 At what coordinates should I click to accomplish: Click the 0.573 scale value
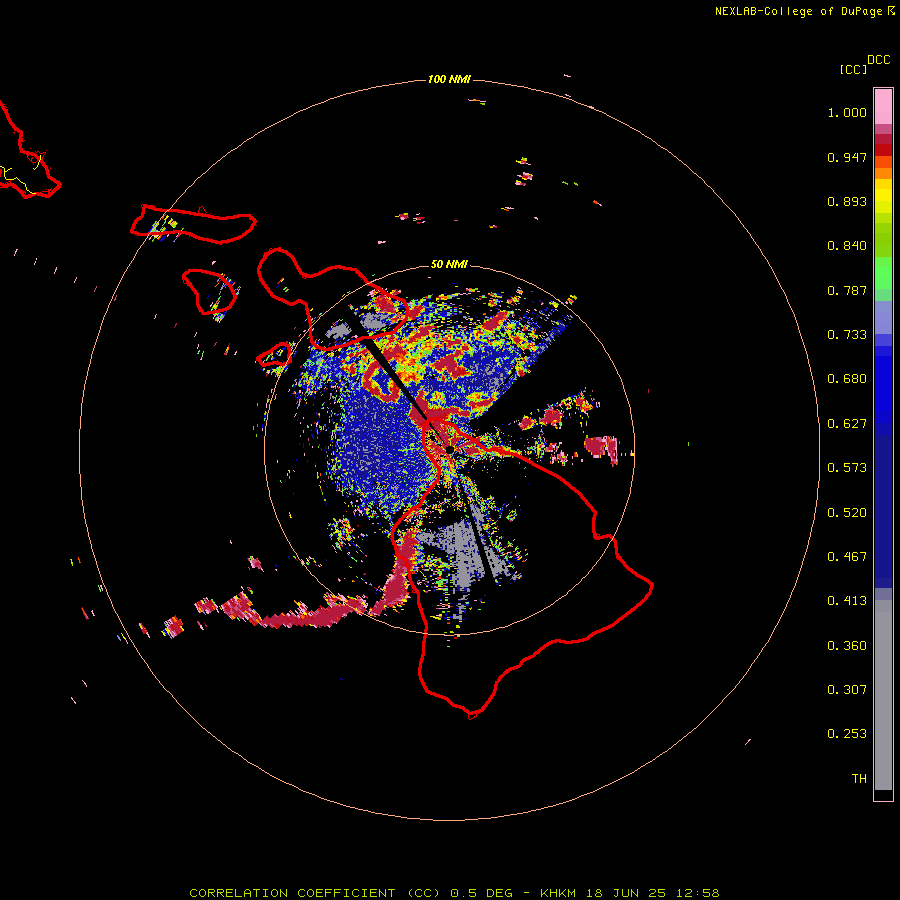click(x=847, y=468)
